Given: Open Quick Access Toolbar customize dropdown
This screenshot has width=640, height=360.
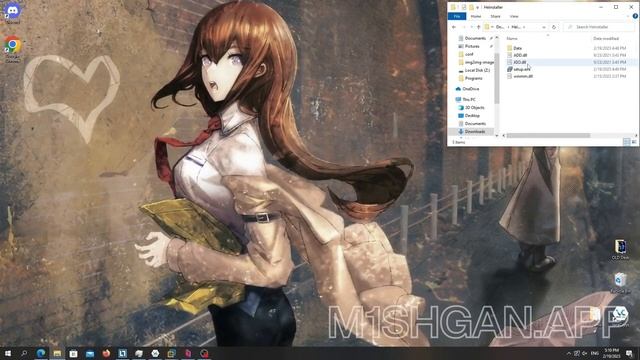Looking at the screenshot, I should pos(478,7).
